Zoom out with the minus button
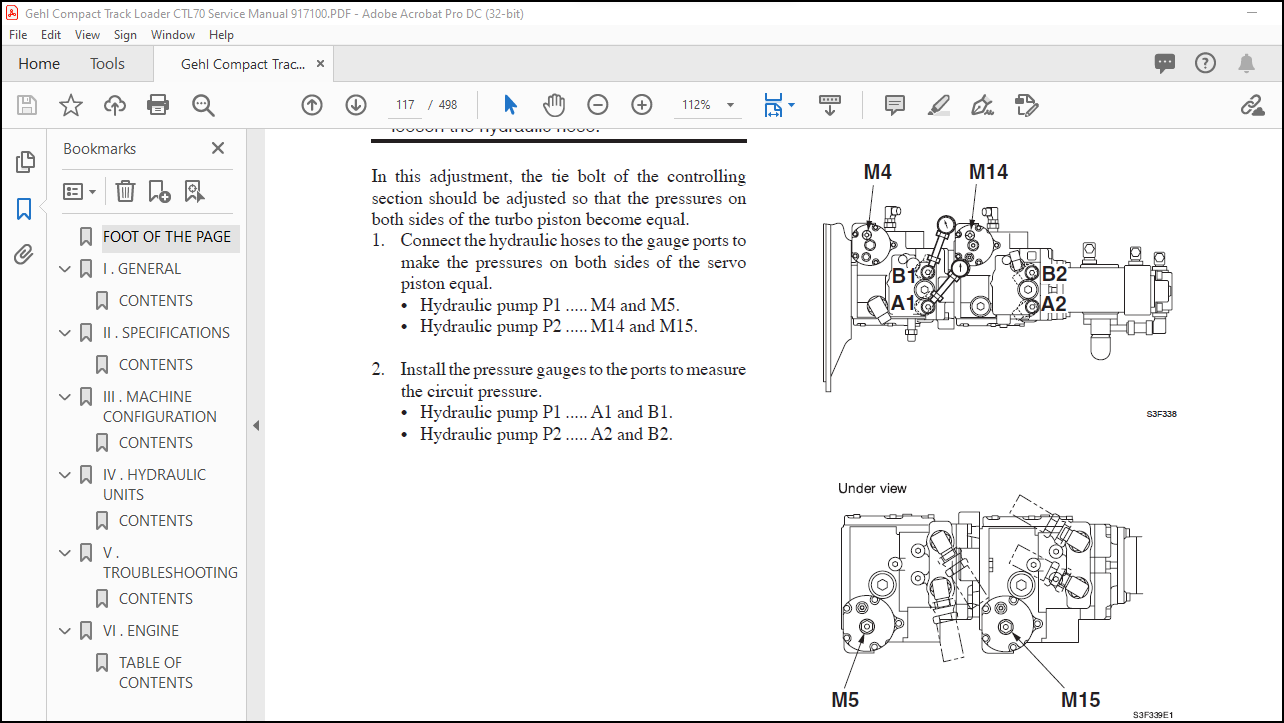This screenshot has width=1284, height=723. [598, 105]
